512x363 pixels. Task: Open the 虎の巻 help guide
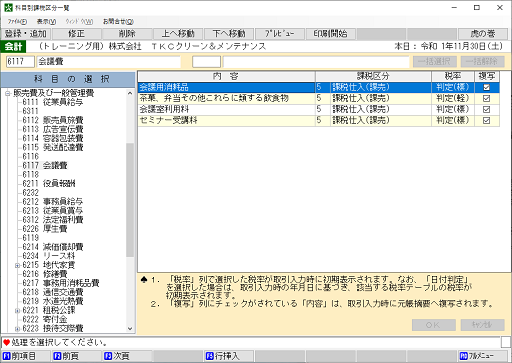[x=483, y=34]
